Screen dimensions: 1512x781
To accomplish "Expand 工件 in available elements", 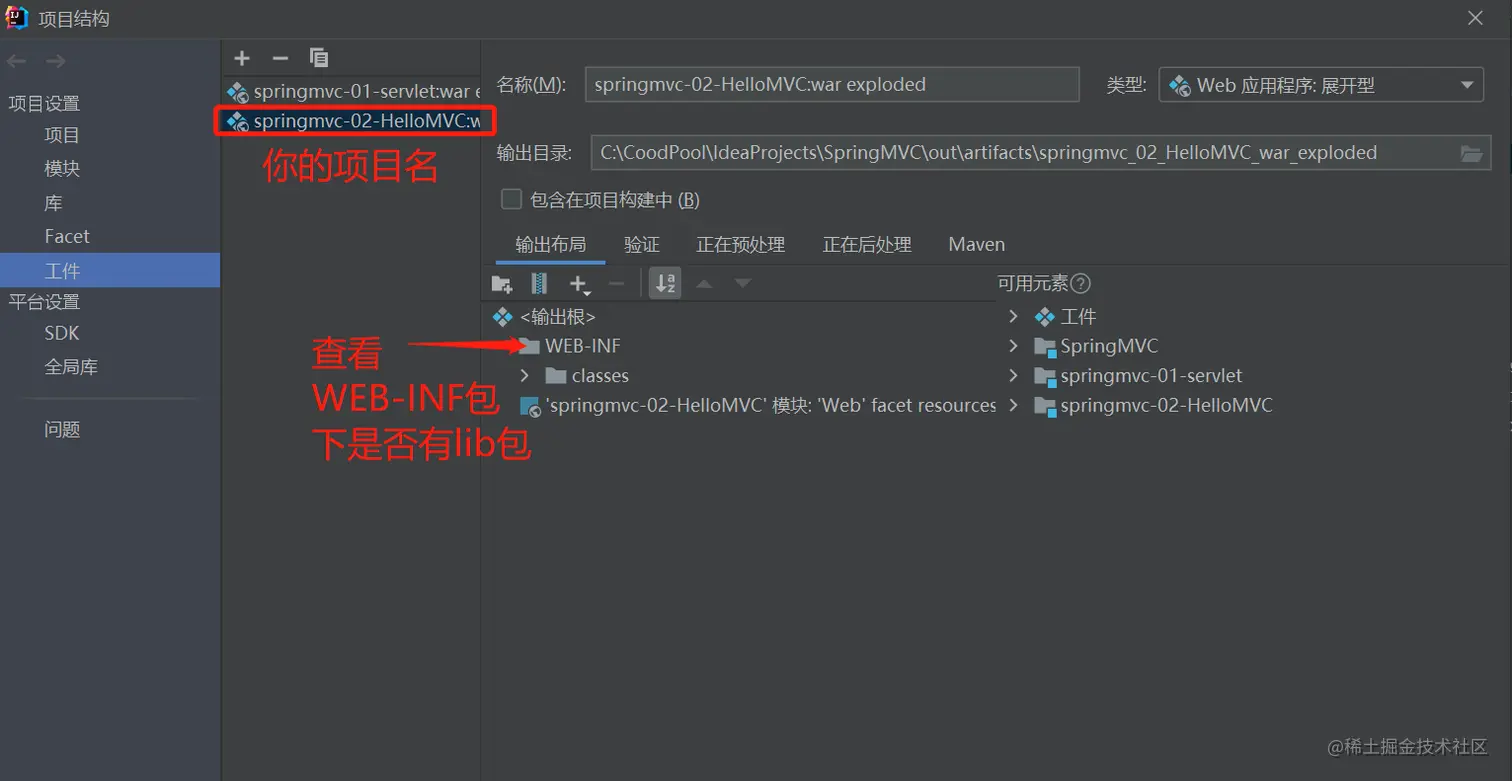I will (x=1013, y=317).
